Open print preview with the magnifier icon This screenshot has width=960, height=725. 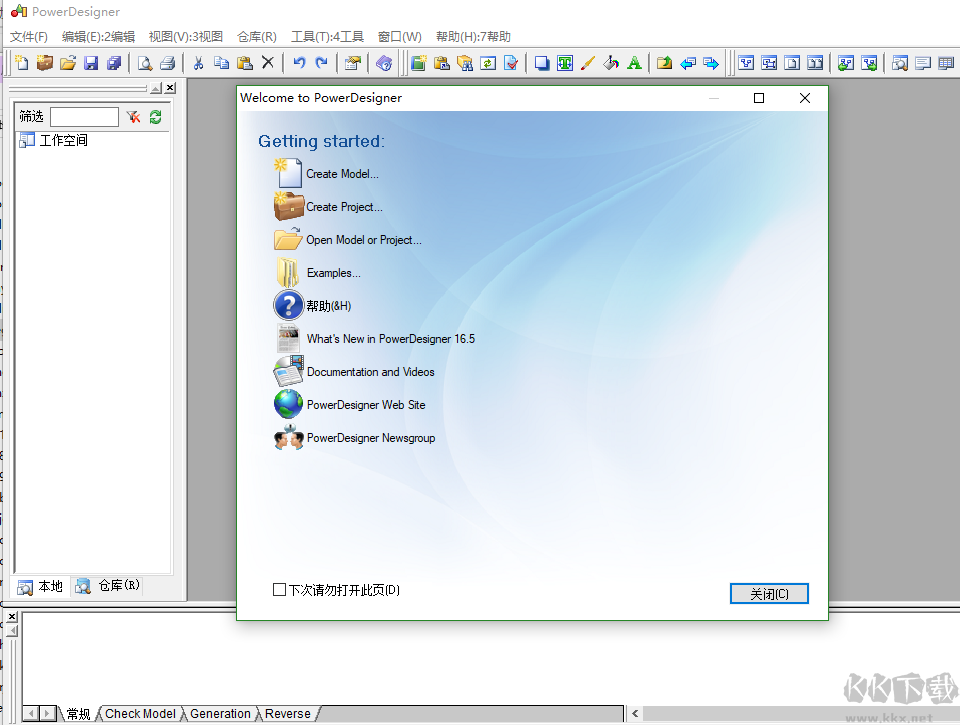(144, 62)
